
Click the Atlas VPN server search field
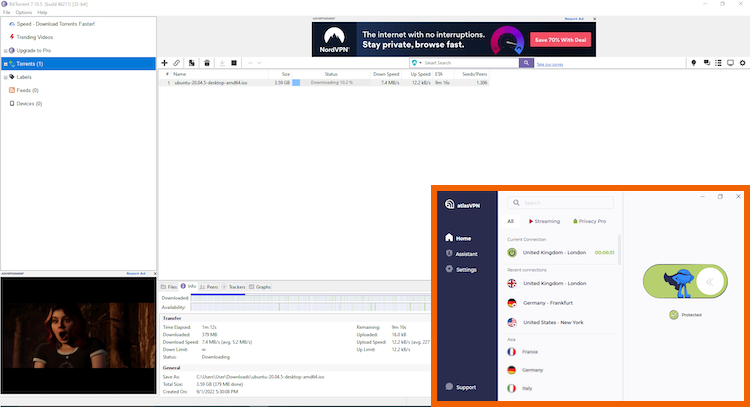(x=560, y=202)
